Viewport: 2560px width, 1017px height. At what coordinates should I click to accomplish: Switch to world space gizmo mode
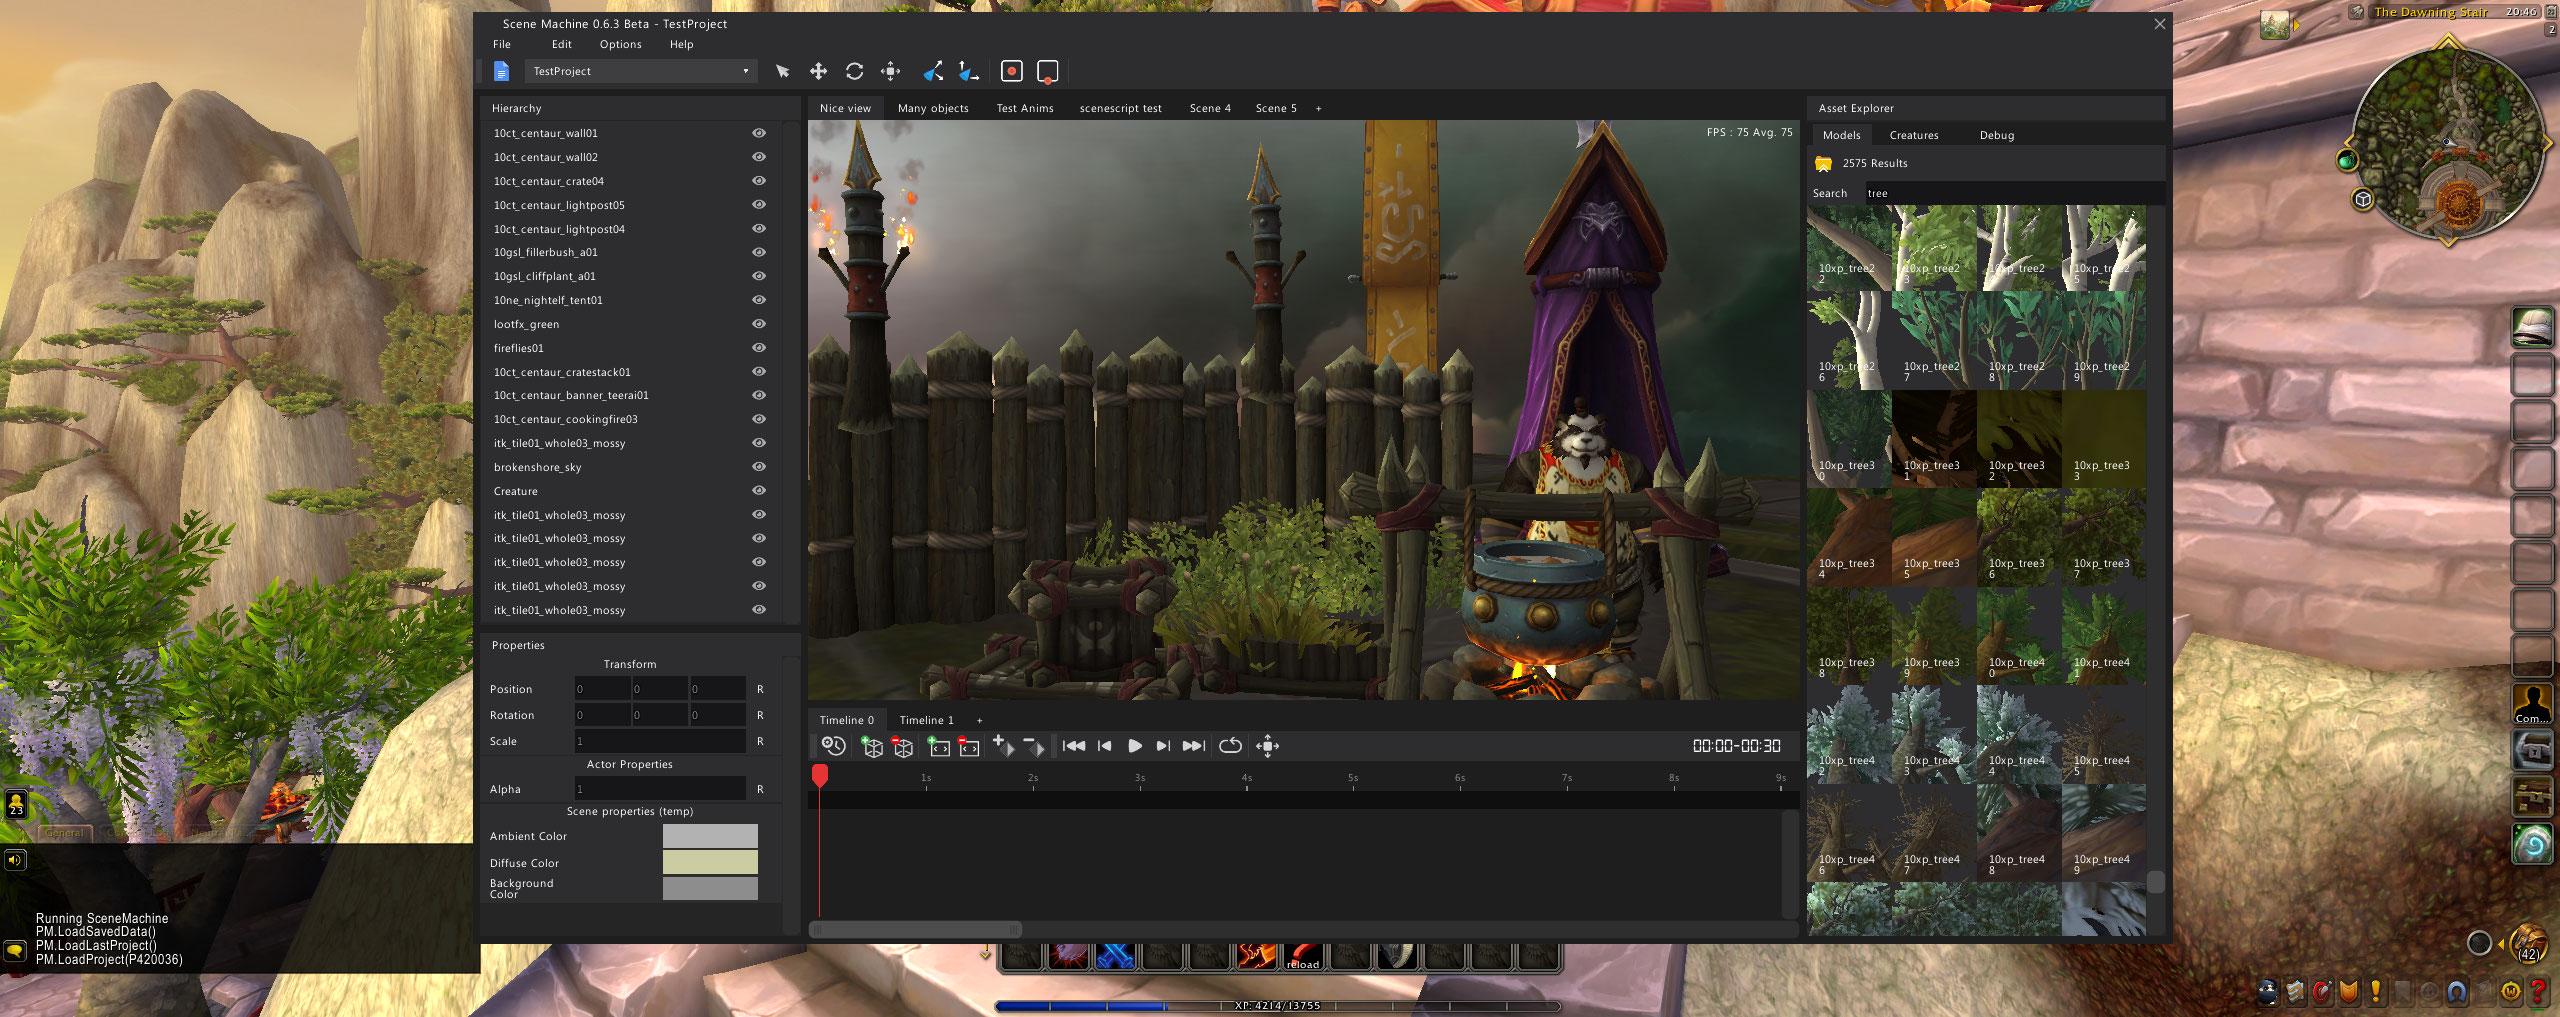point(968,71)
